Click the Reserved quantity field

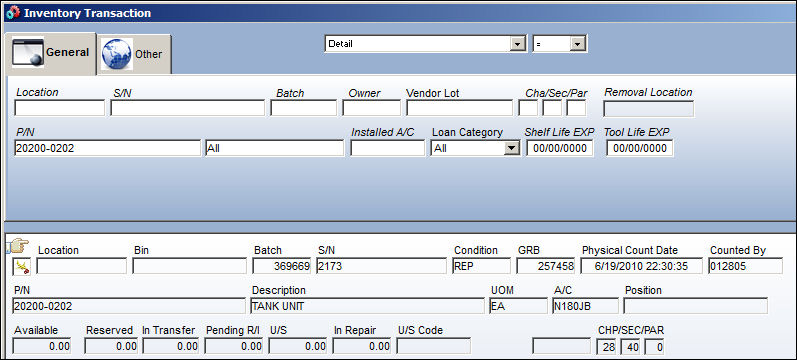point(111,346)
